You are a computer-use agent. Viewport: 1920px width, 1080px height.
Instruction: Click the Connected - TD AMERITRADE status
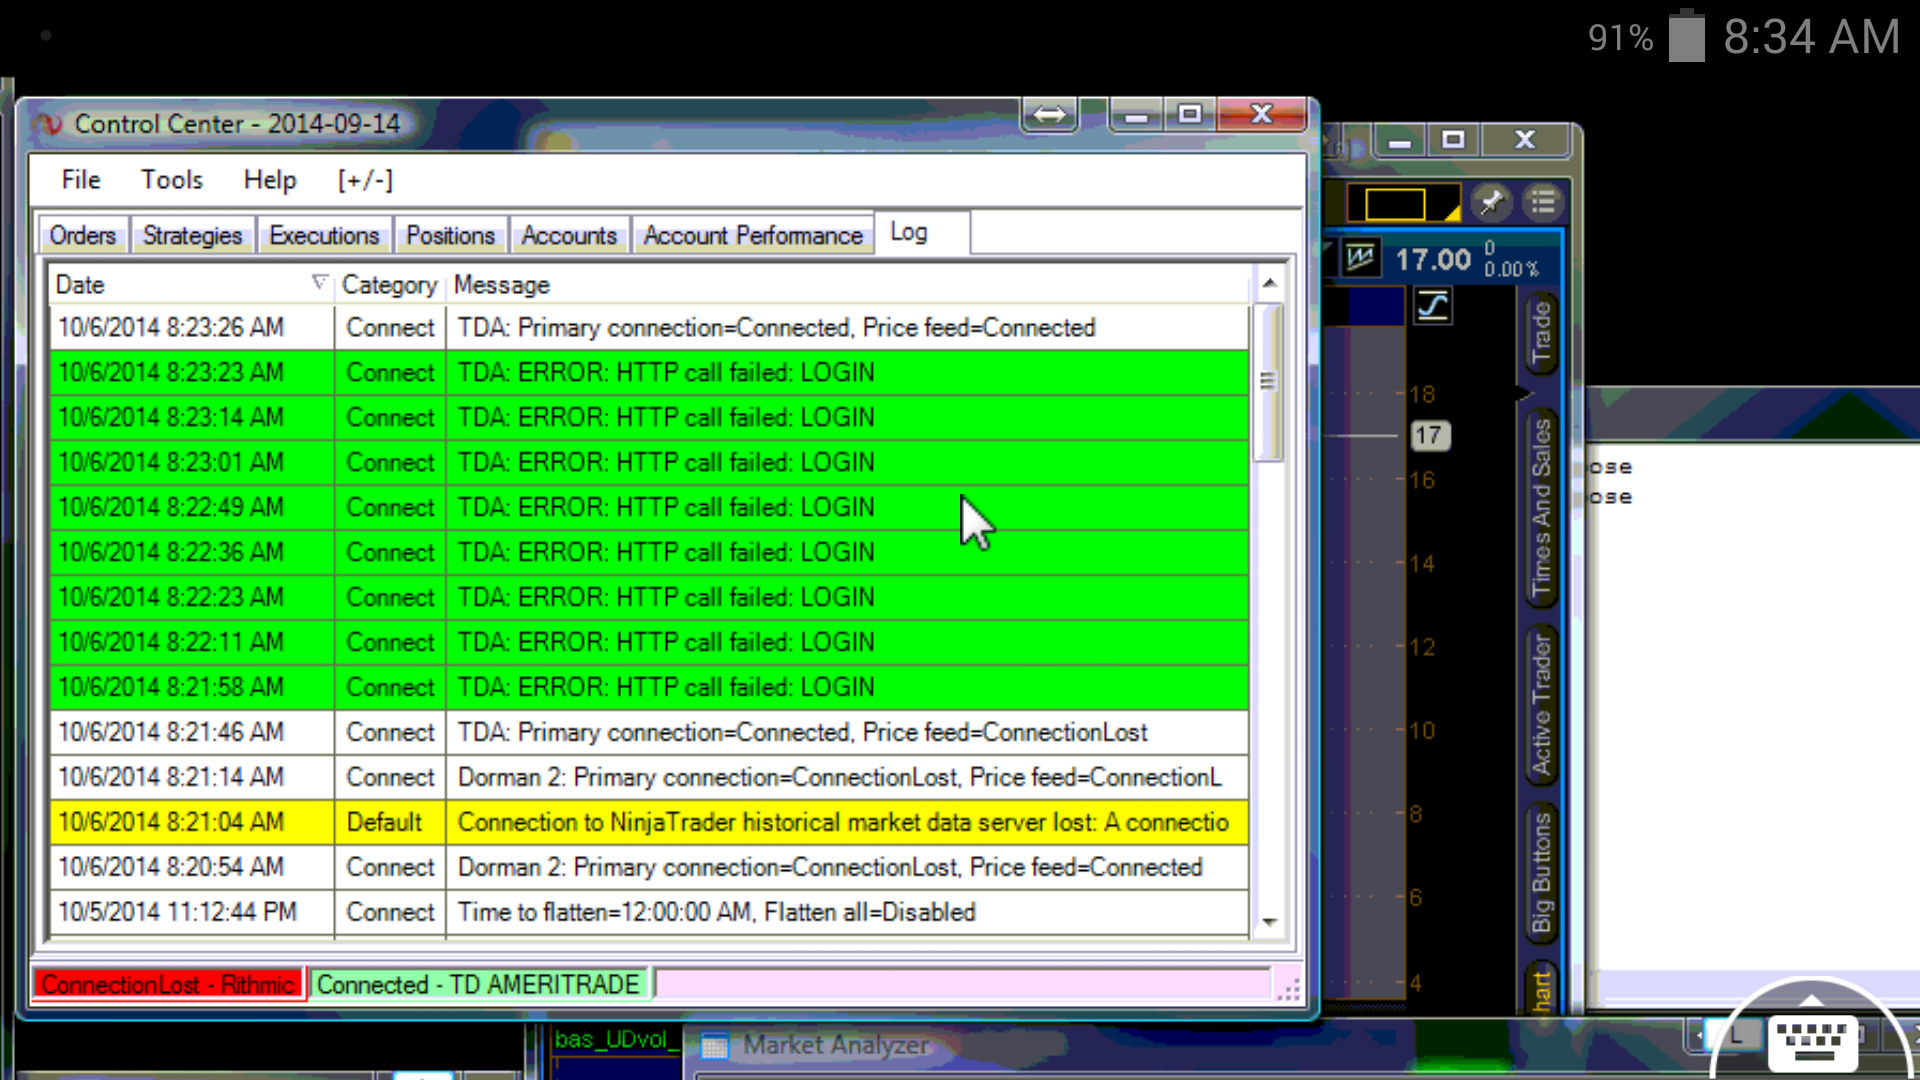click(478, 985)
